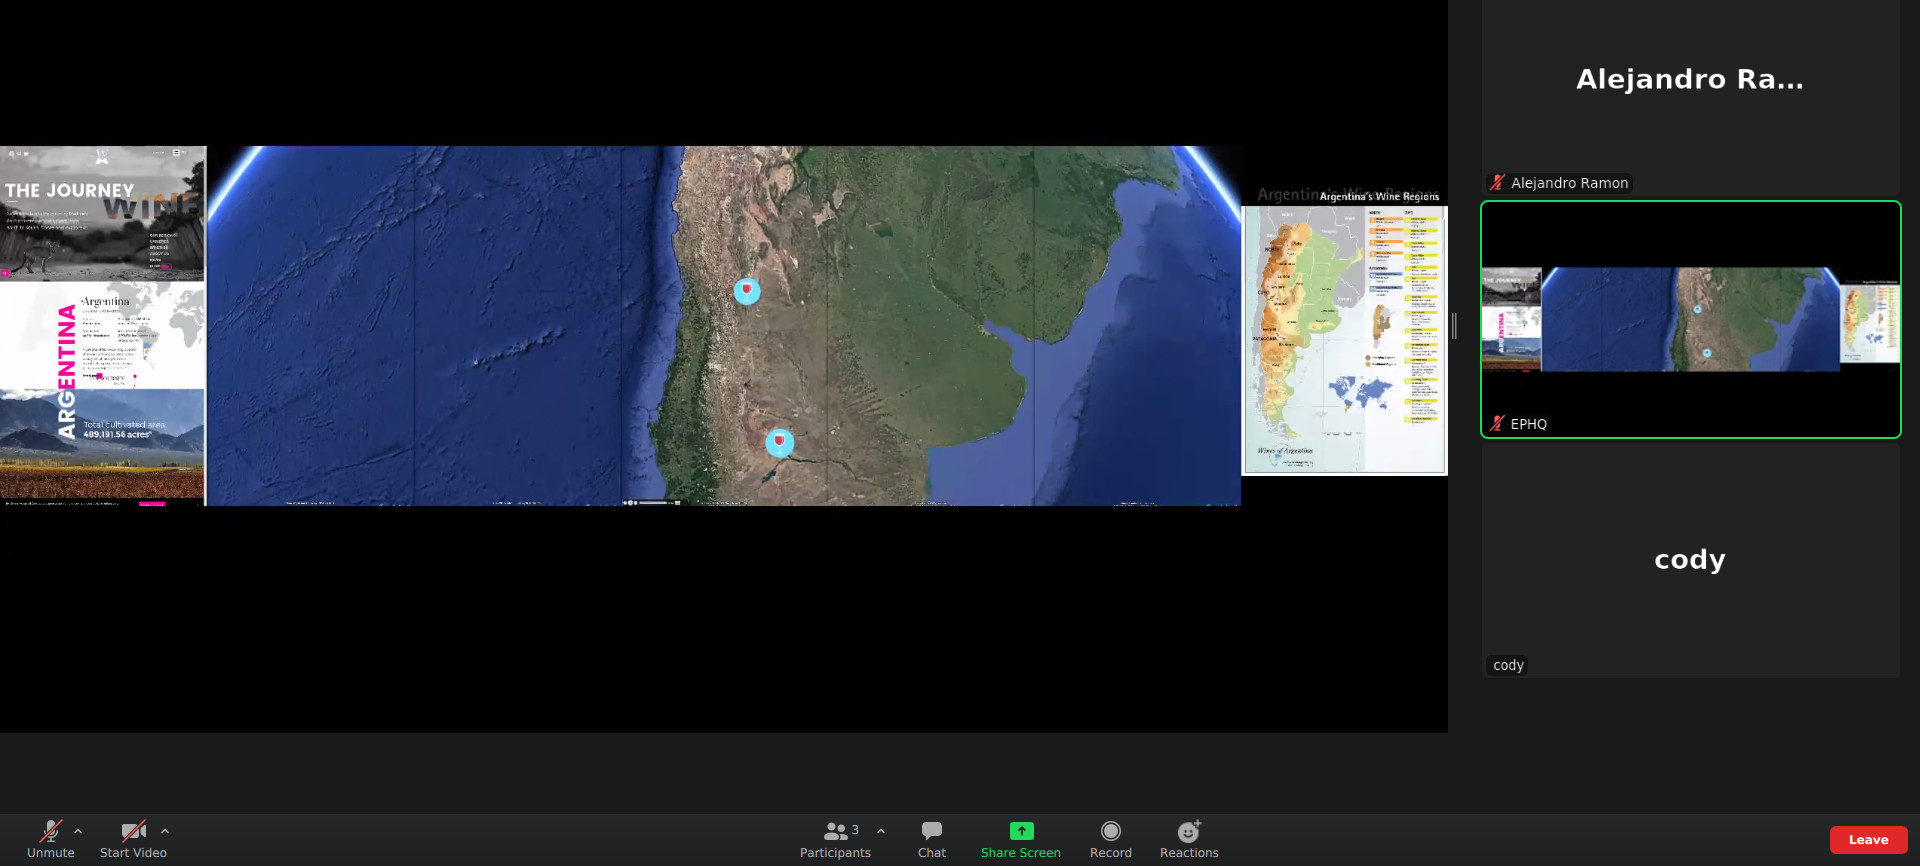Click the Total cultivated area text
1920x866 pixels.
(x=124, y=425)
